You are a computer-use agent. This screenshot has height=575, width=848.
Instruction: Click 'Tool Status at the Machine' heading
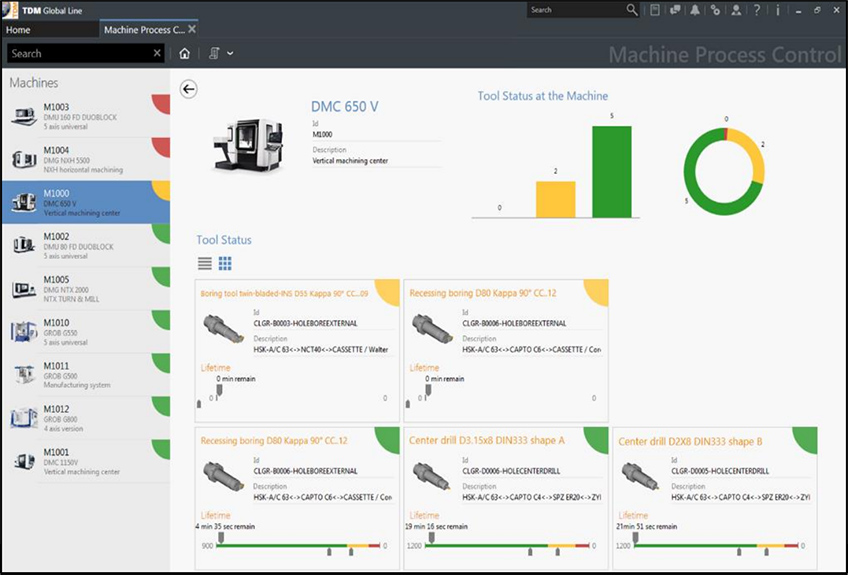pyautogui.click(x=542, y=96)
